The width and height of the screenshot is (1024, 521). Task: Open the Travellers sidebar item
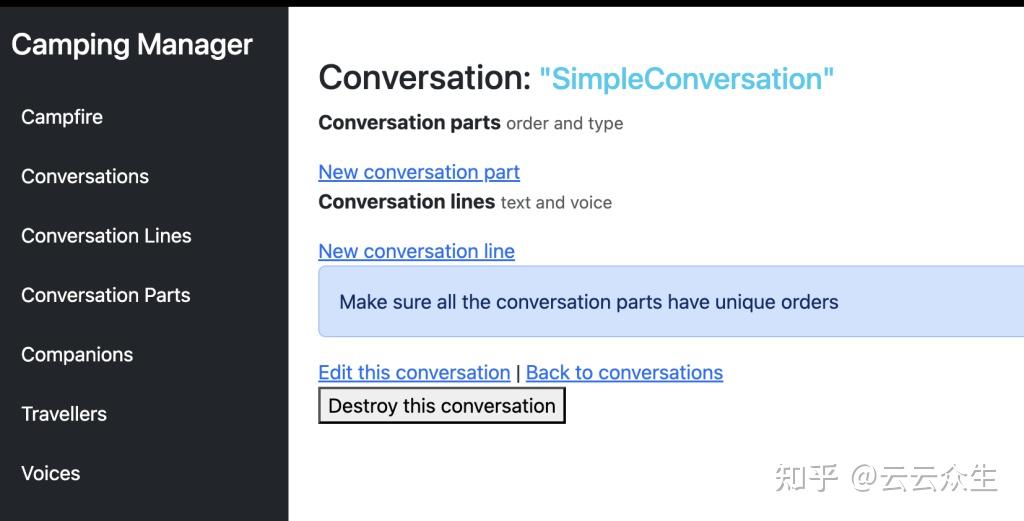[64, 414]
